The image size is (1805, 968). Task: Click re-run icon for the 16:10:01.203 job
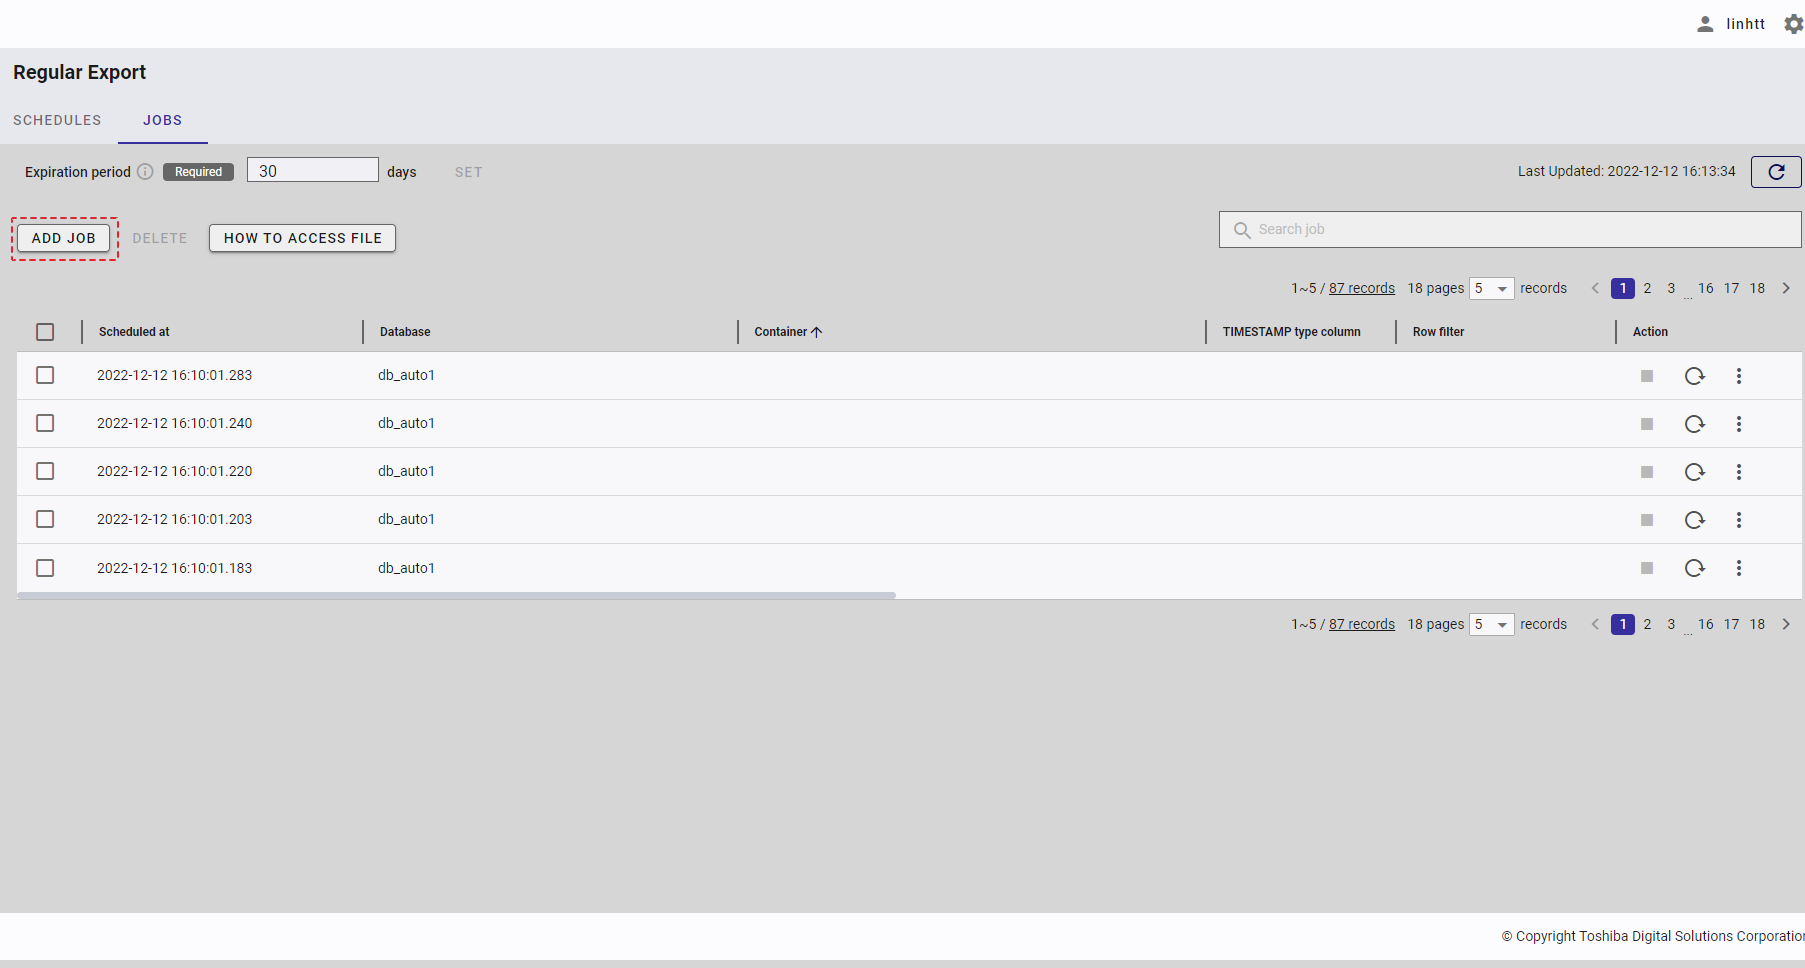point(1694,520)
